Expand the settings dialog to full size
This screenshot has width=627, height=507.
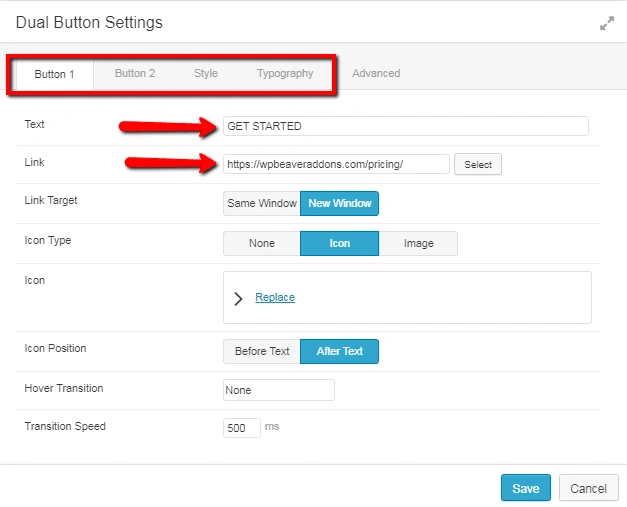point(606,23)
